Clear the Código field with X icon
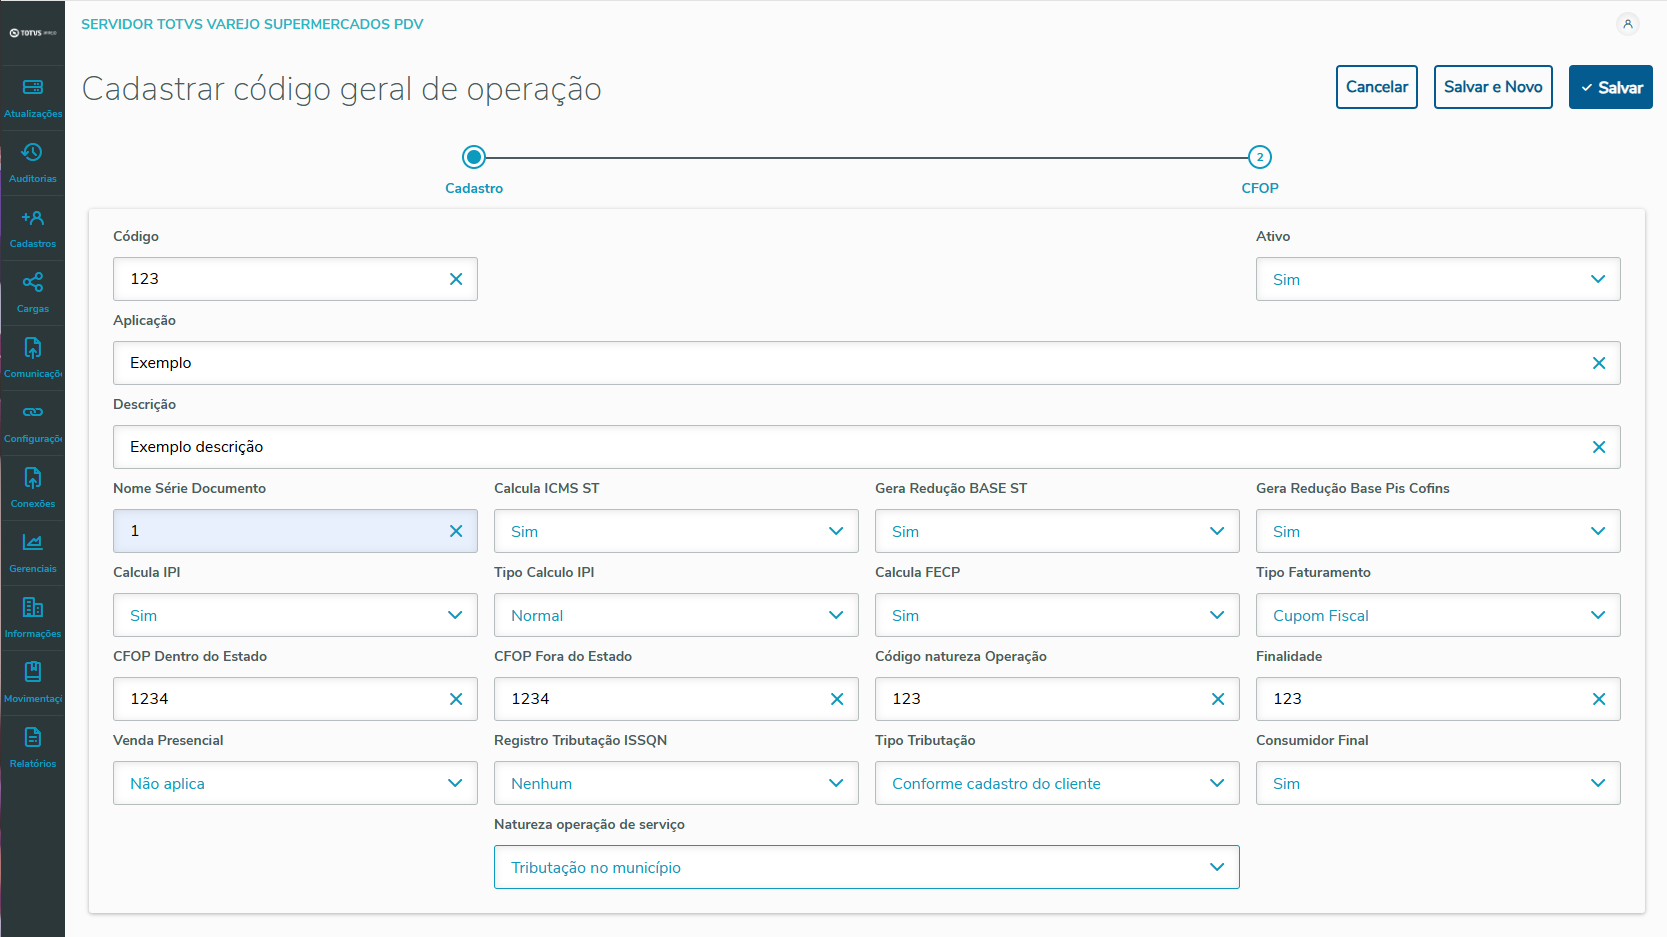Viewport: 1667px width, 937px height. (456, 279)
